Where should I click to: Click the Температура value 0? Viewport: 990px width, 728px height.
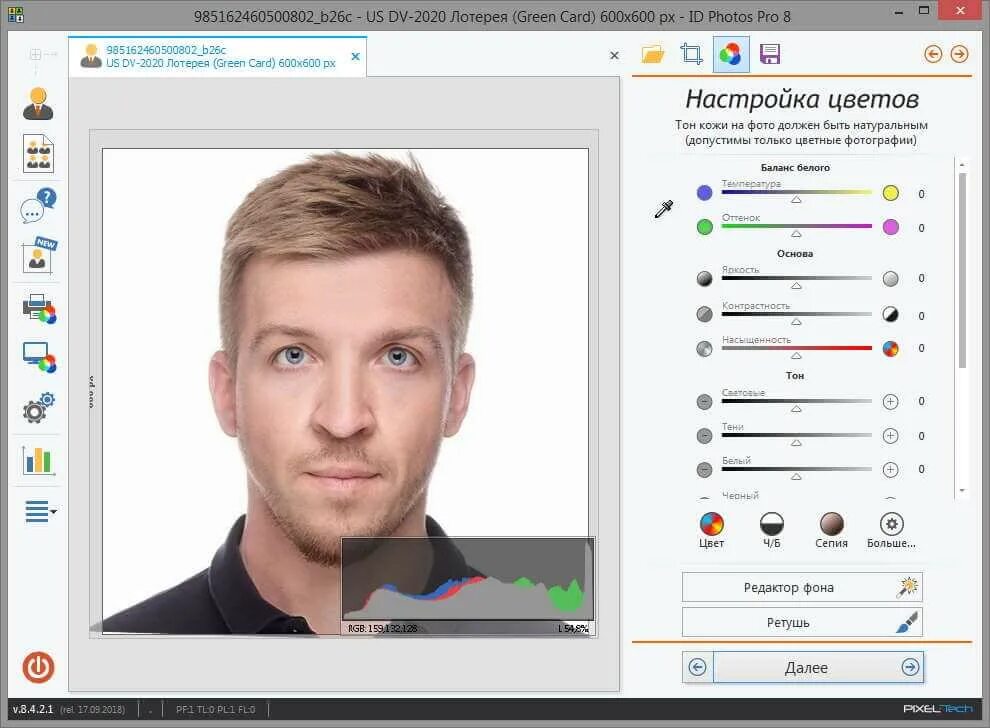[921, 194]
